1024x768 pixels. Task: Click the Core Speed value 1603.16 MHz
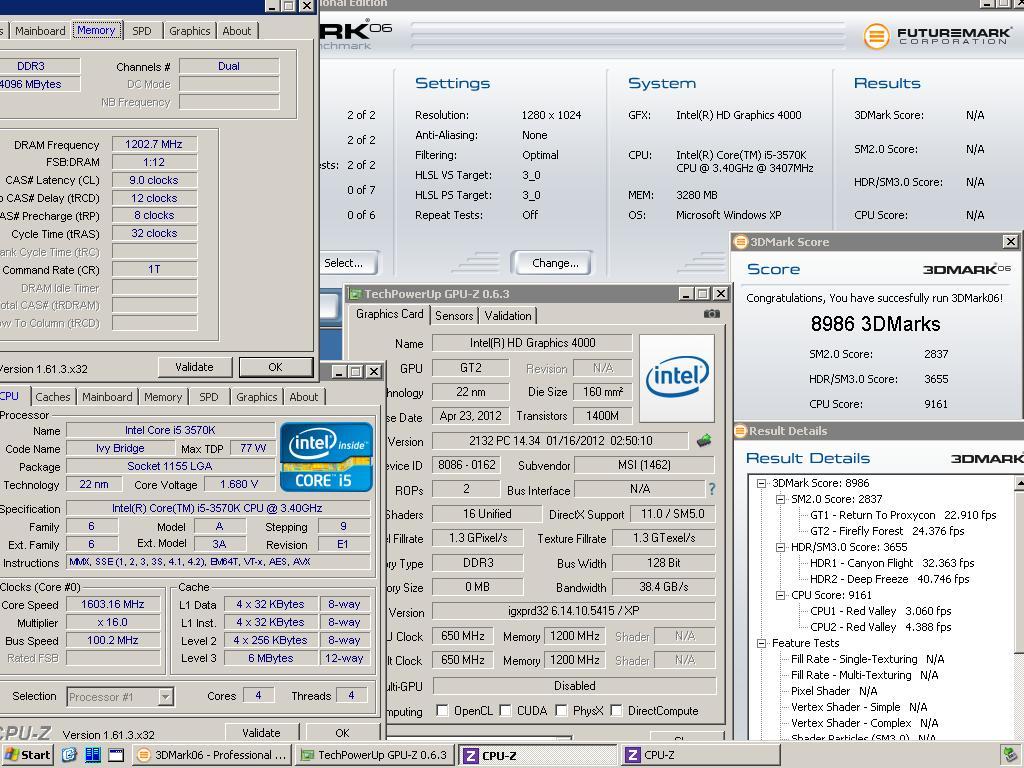tap(113, 605)
